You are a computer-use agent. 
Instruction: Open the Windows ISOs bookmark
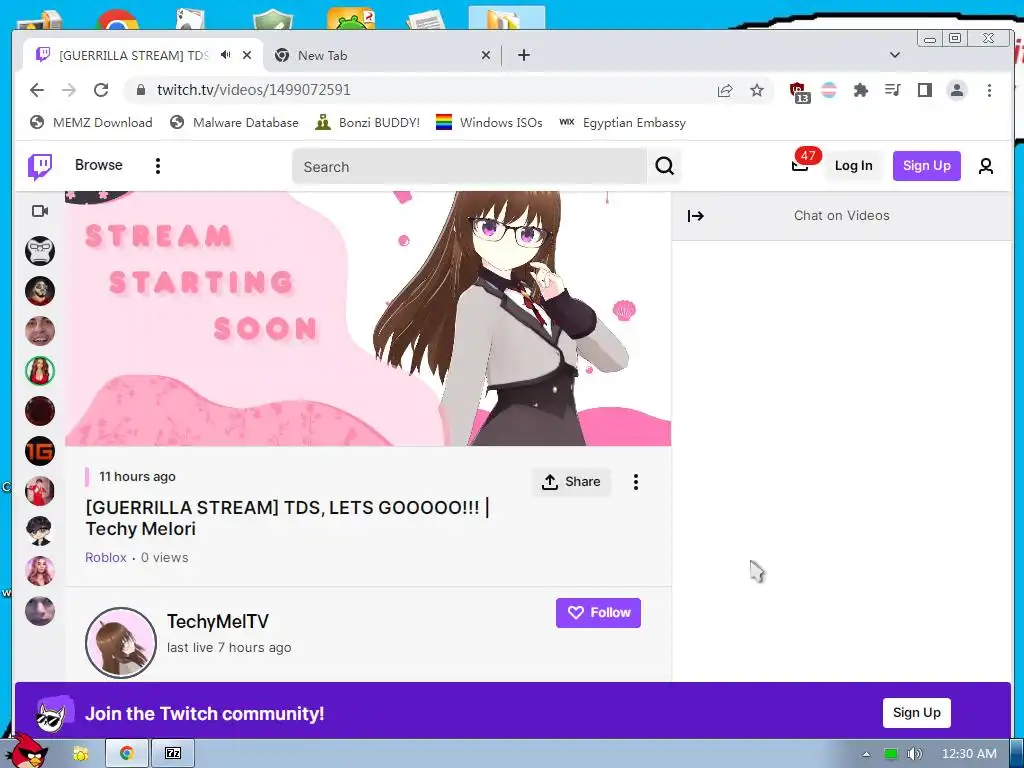[489, 123]
